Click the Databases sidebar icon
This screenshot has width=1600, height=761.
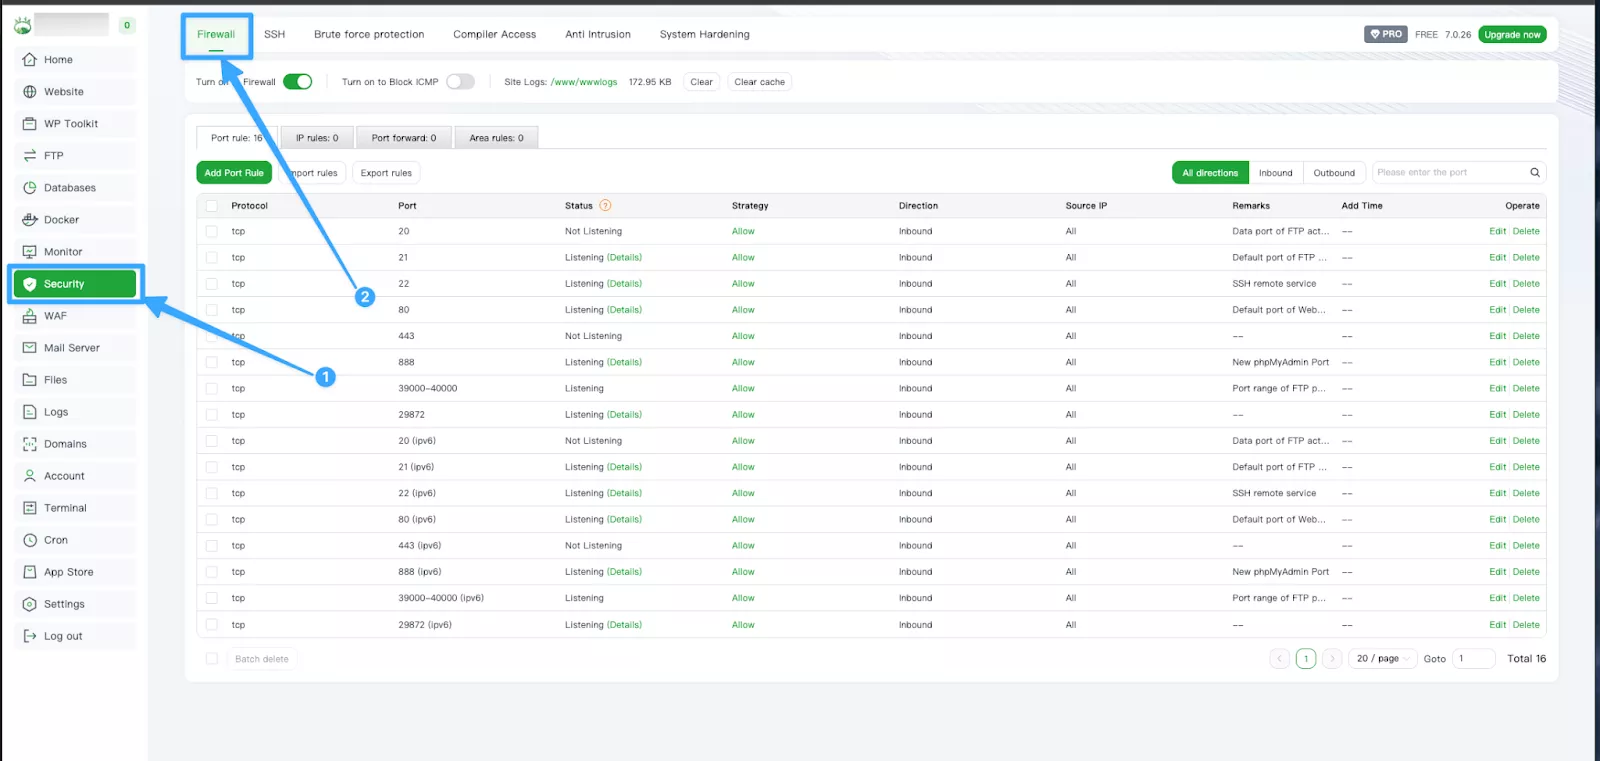click(30, 188)
